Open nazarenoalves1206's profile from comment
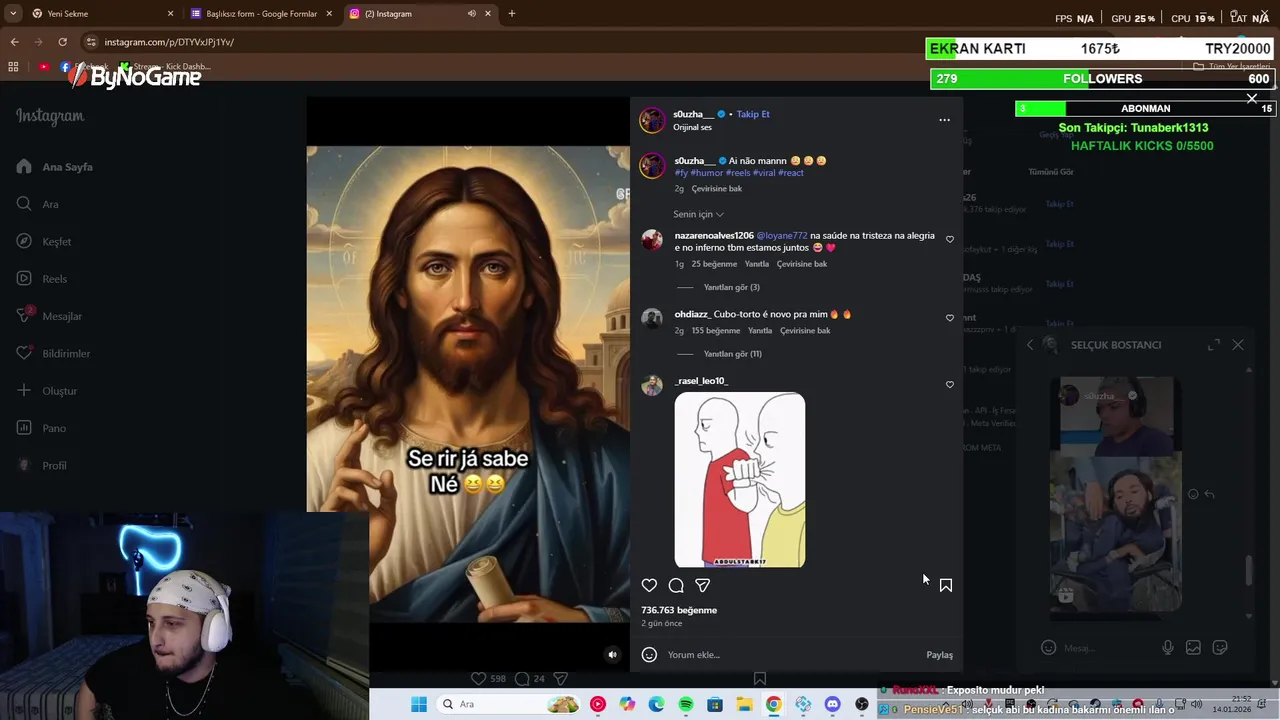1280x720 pixels. (714, 236)
